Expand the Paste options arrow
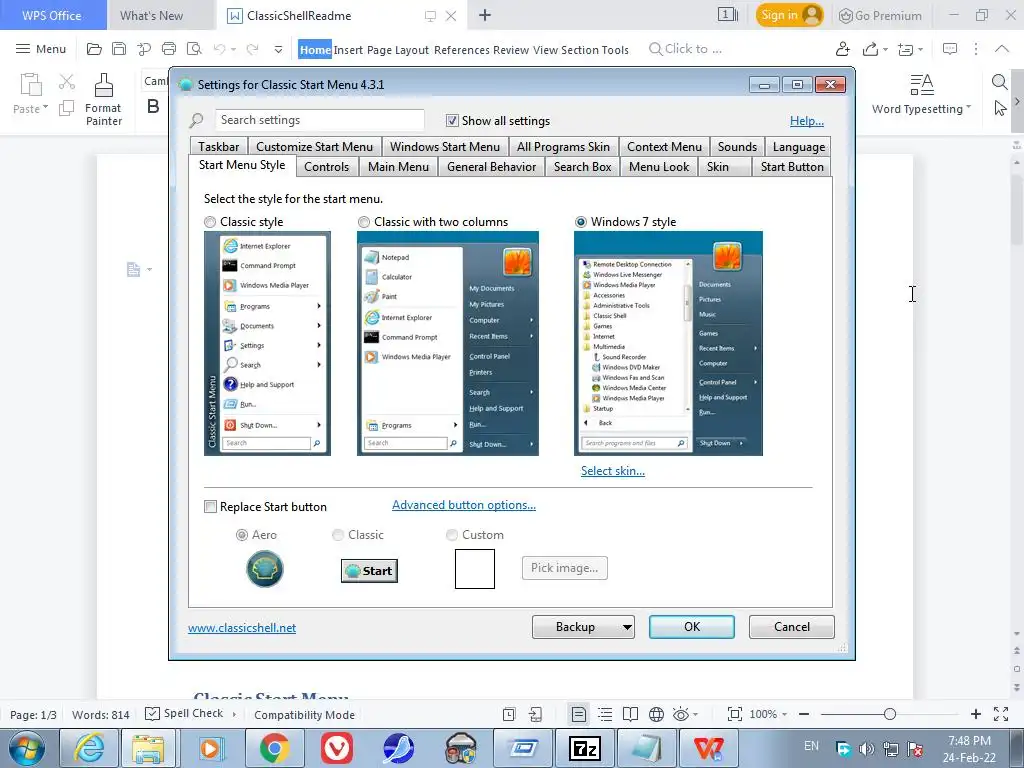 pos(45,107)
